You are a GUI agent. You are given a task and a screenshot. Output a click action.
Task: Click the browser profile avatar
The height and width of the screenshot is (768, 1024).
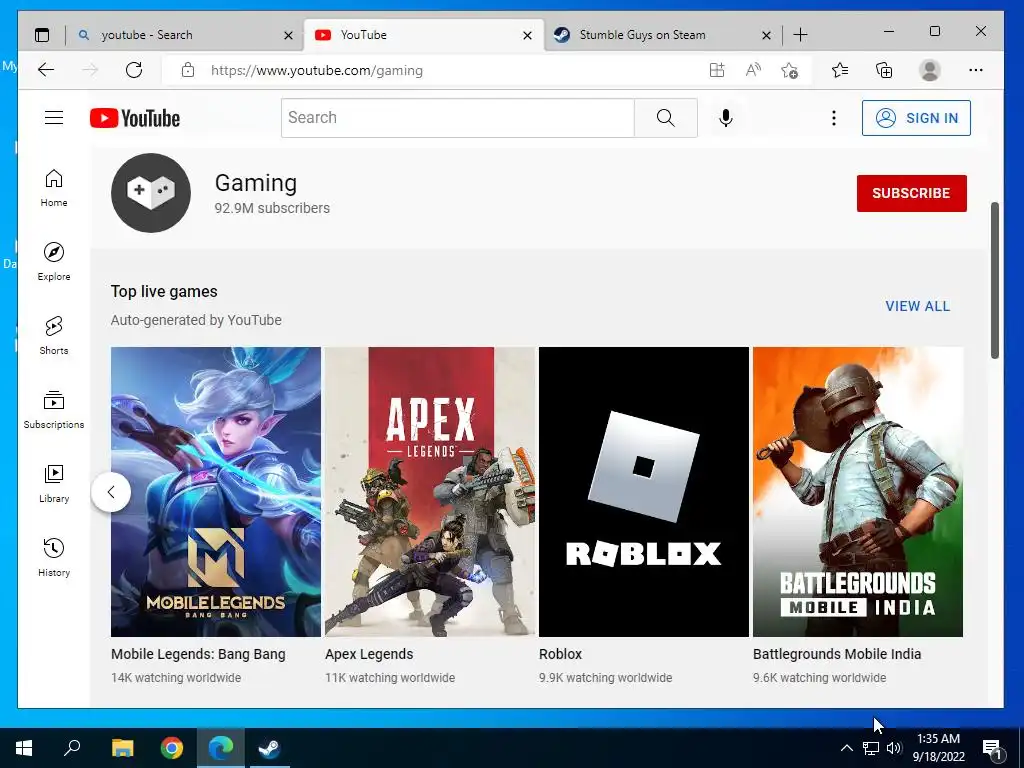(929, 70)
